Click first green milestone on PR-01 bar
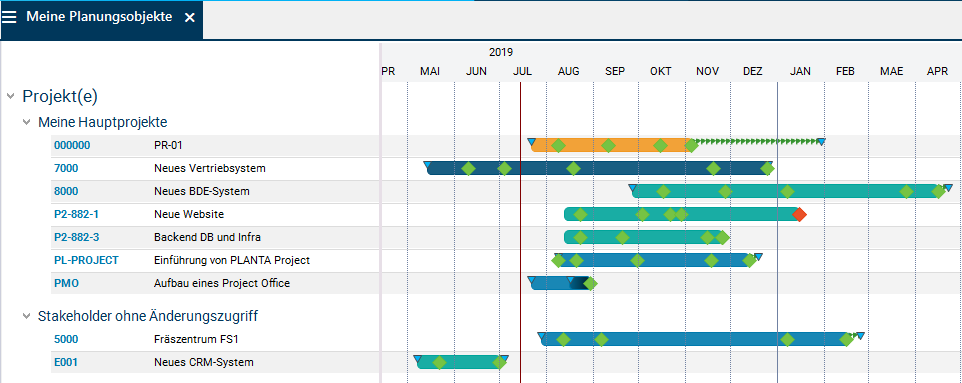The image size is (962, 383). tap(558, 145)
